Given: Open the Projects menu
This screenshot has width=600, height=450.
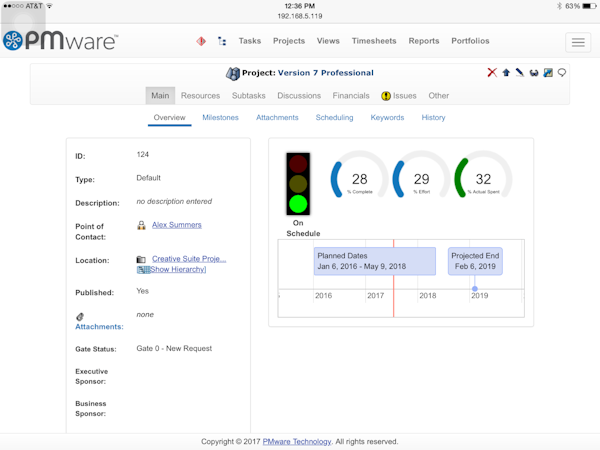Looking at the screenshot, I should tap(289, 41).
